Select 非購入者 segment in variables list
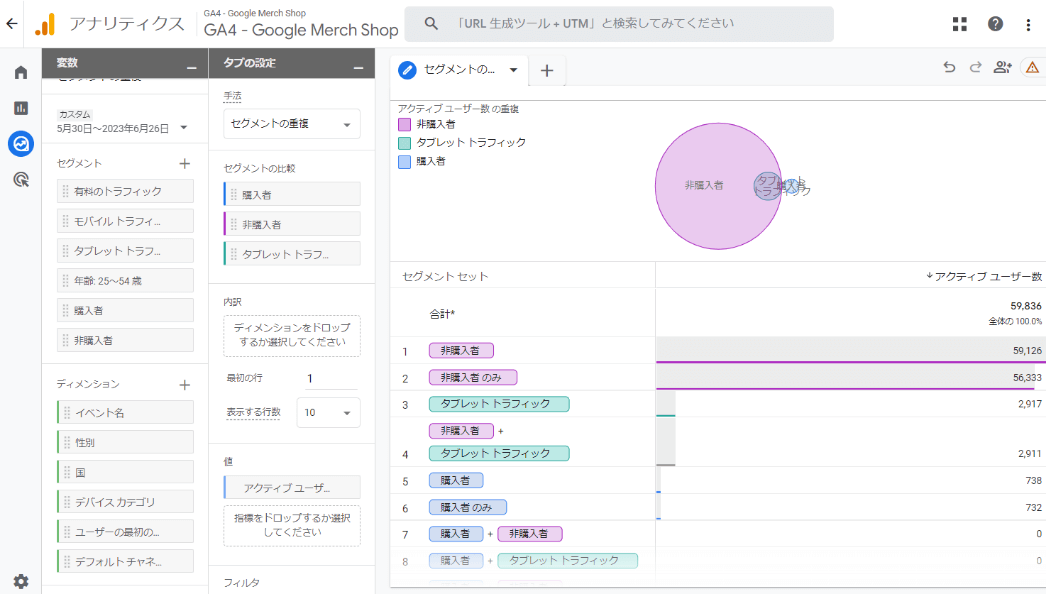 coord(125,340)
